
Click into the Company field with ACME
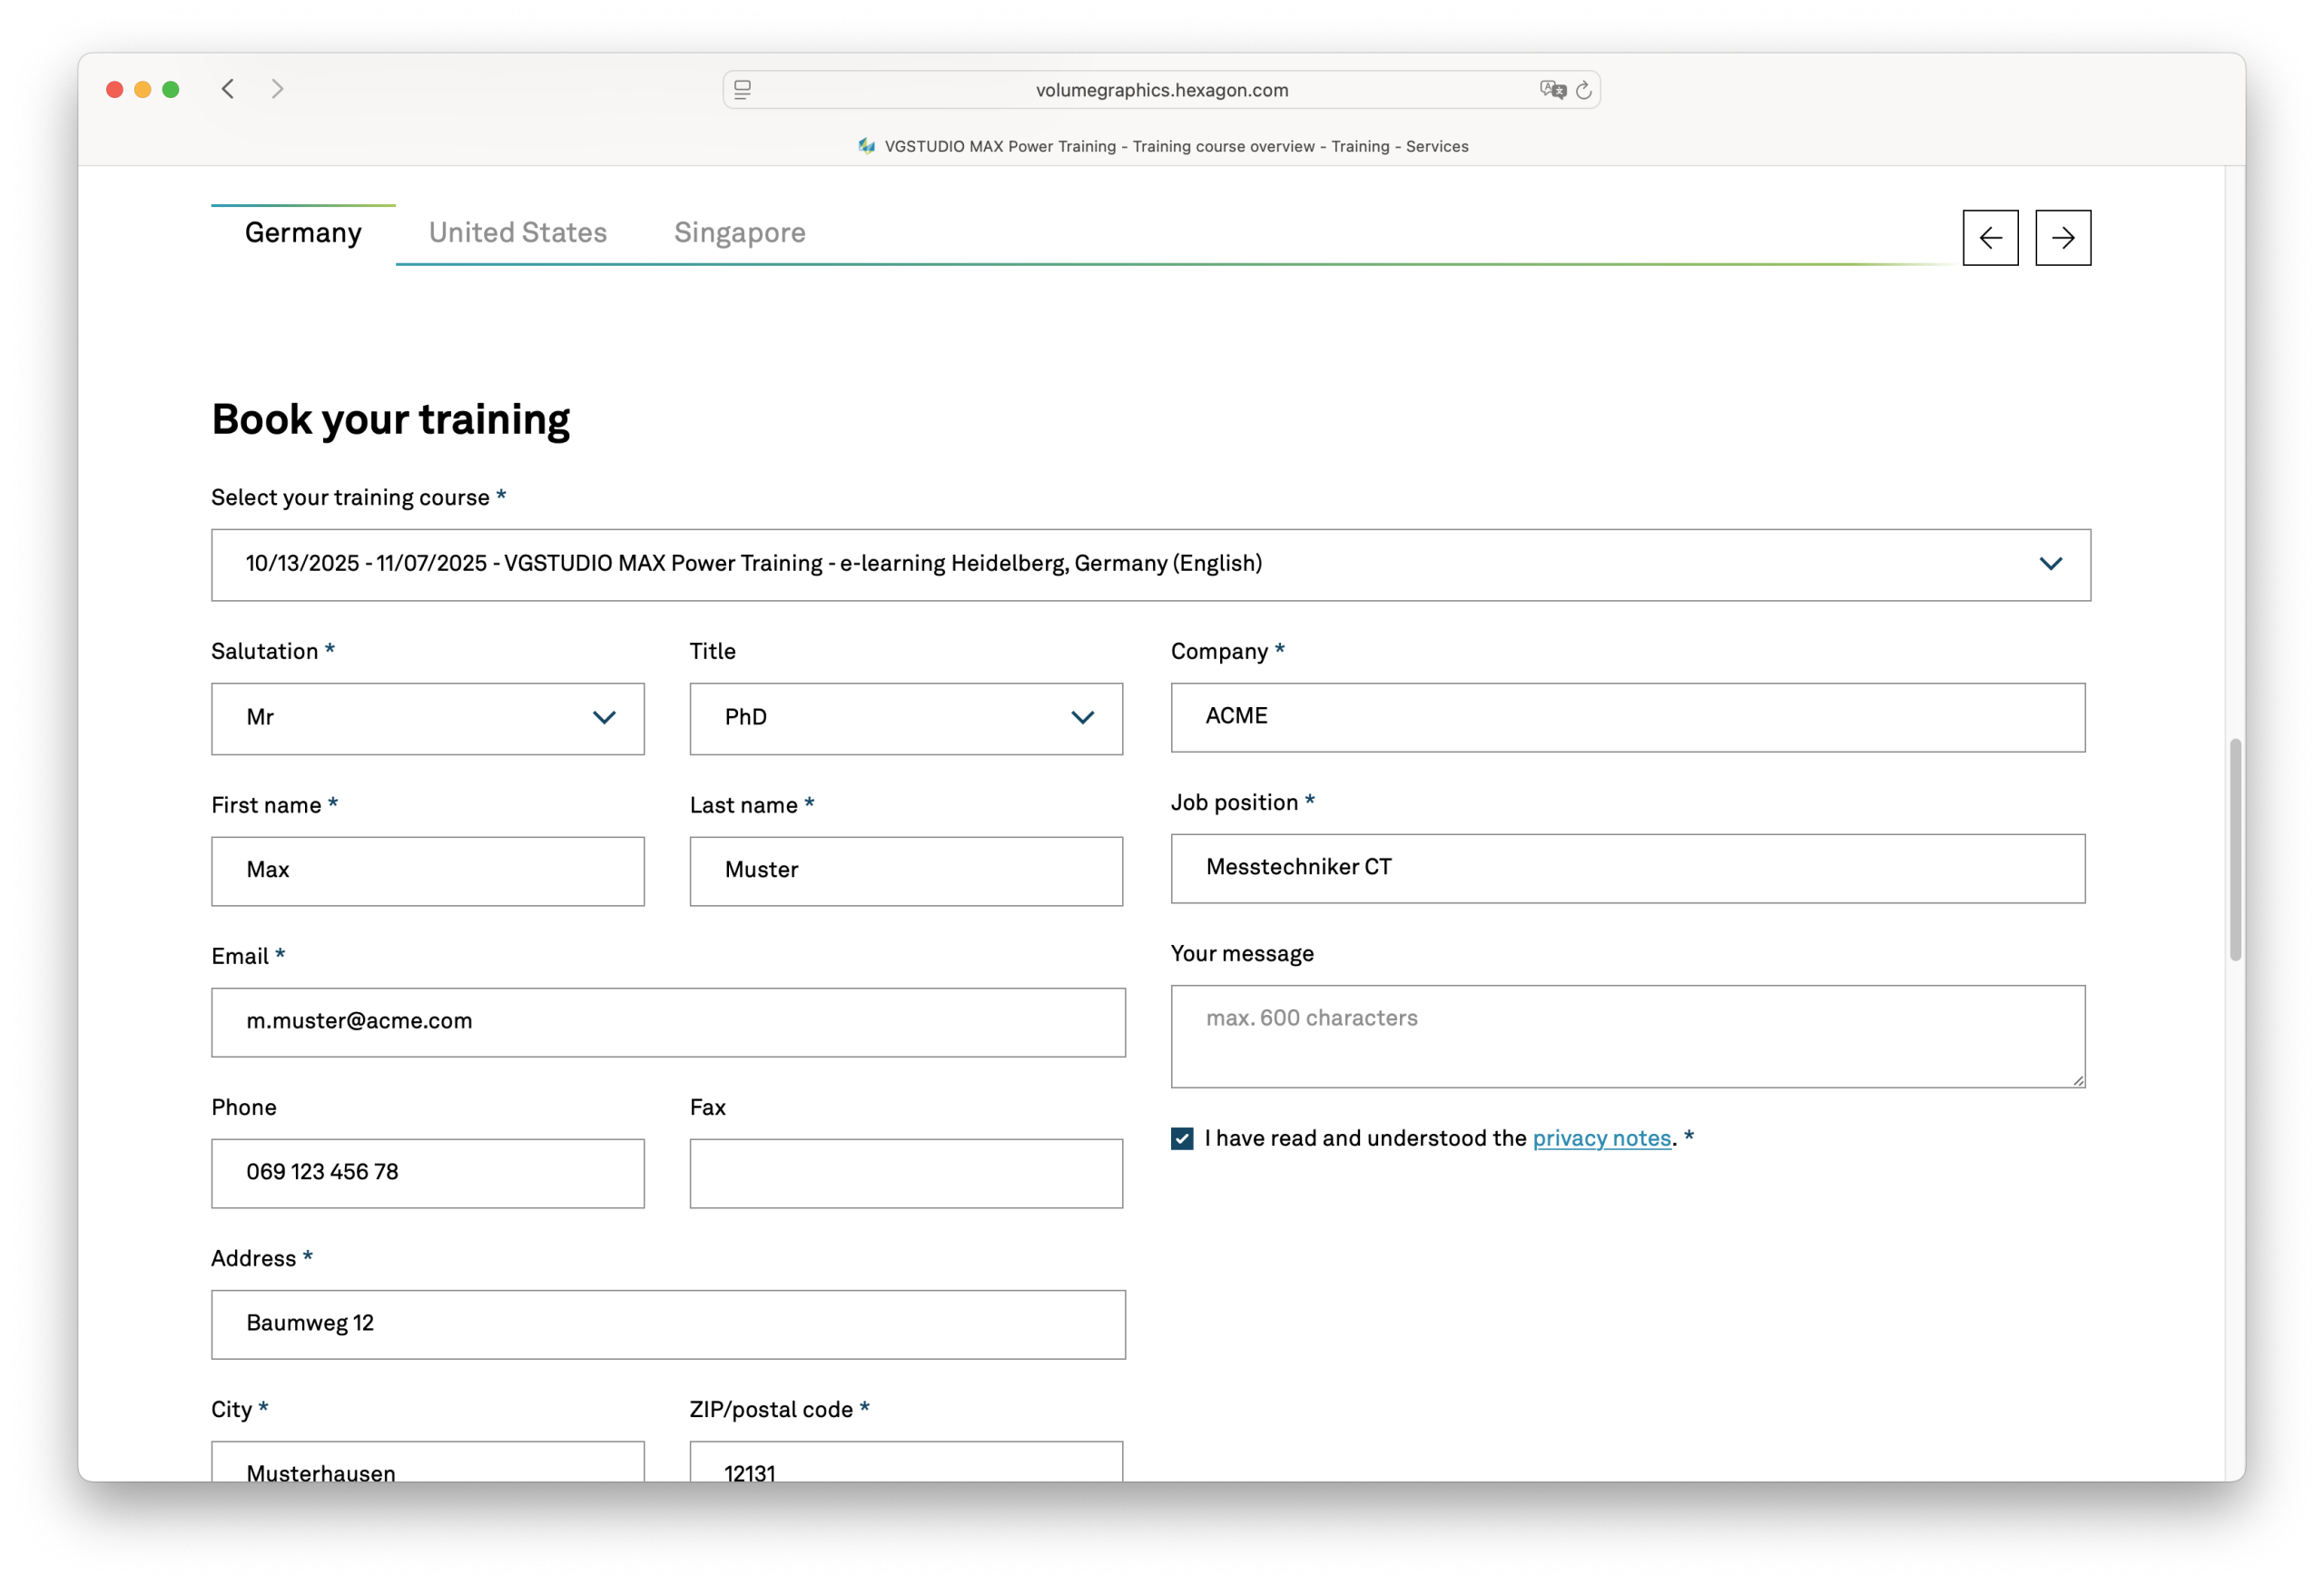(1628, 718)
